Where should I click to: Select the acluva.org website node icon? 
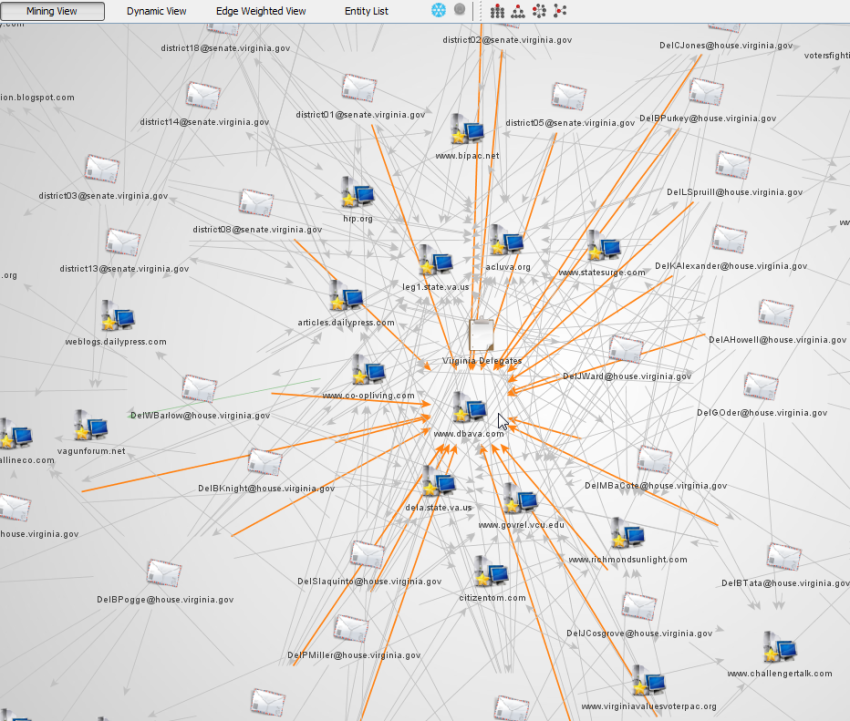click(x=506, y=240)
